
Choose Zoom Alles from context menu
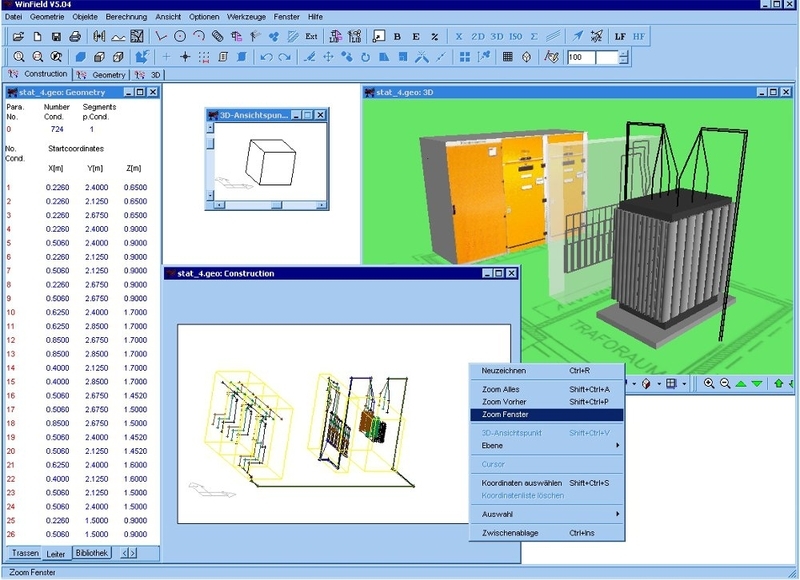(501, 389)
